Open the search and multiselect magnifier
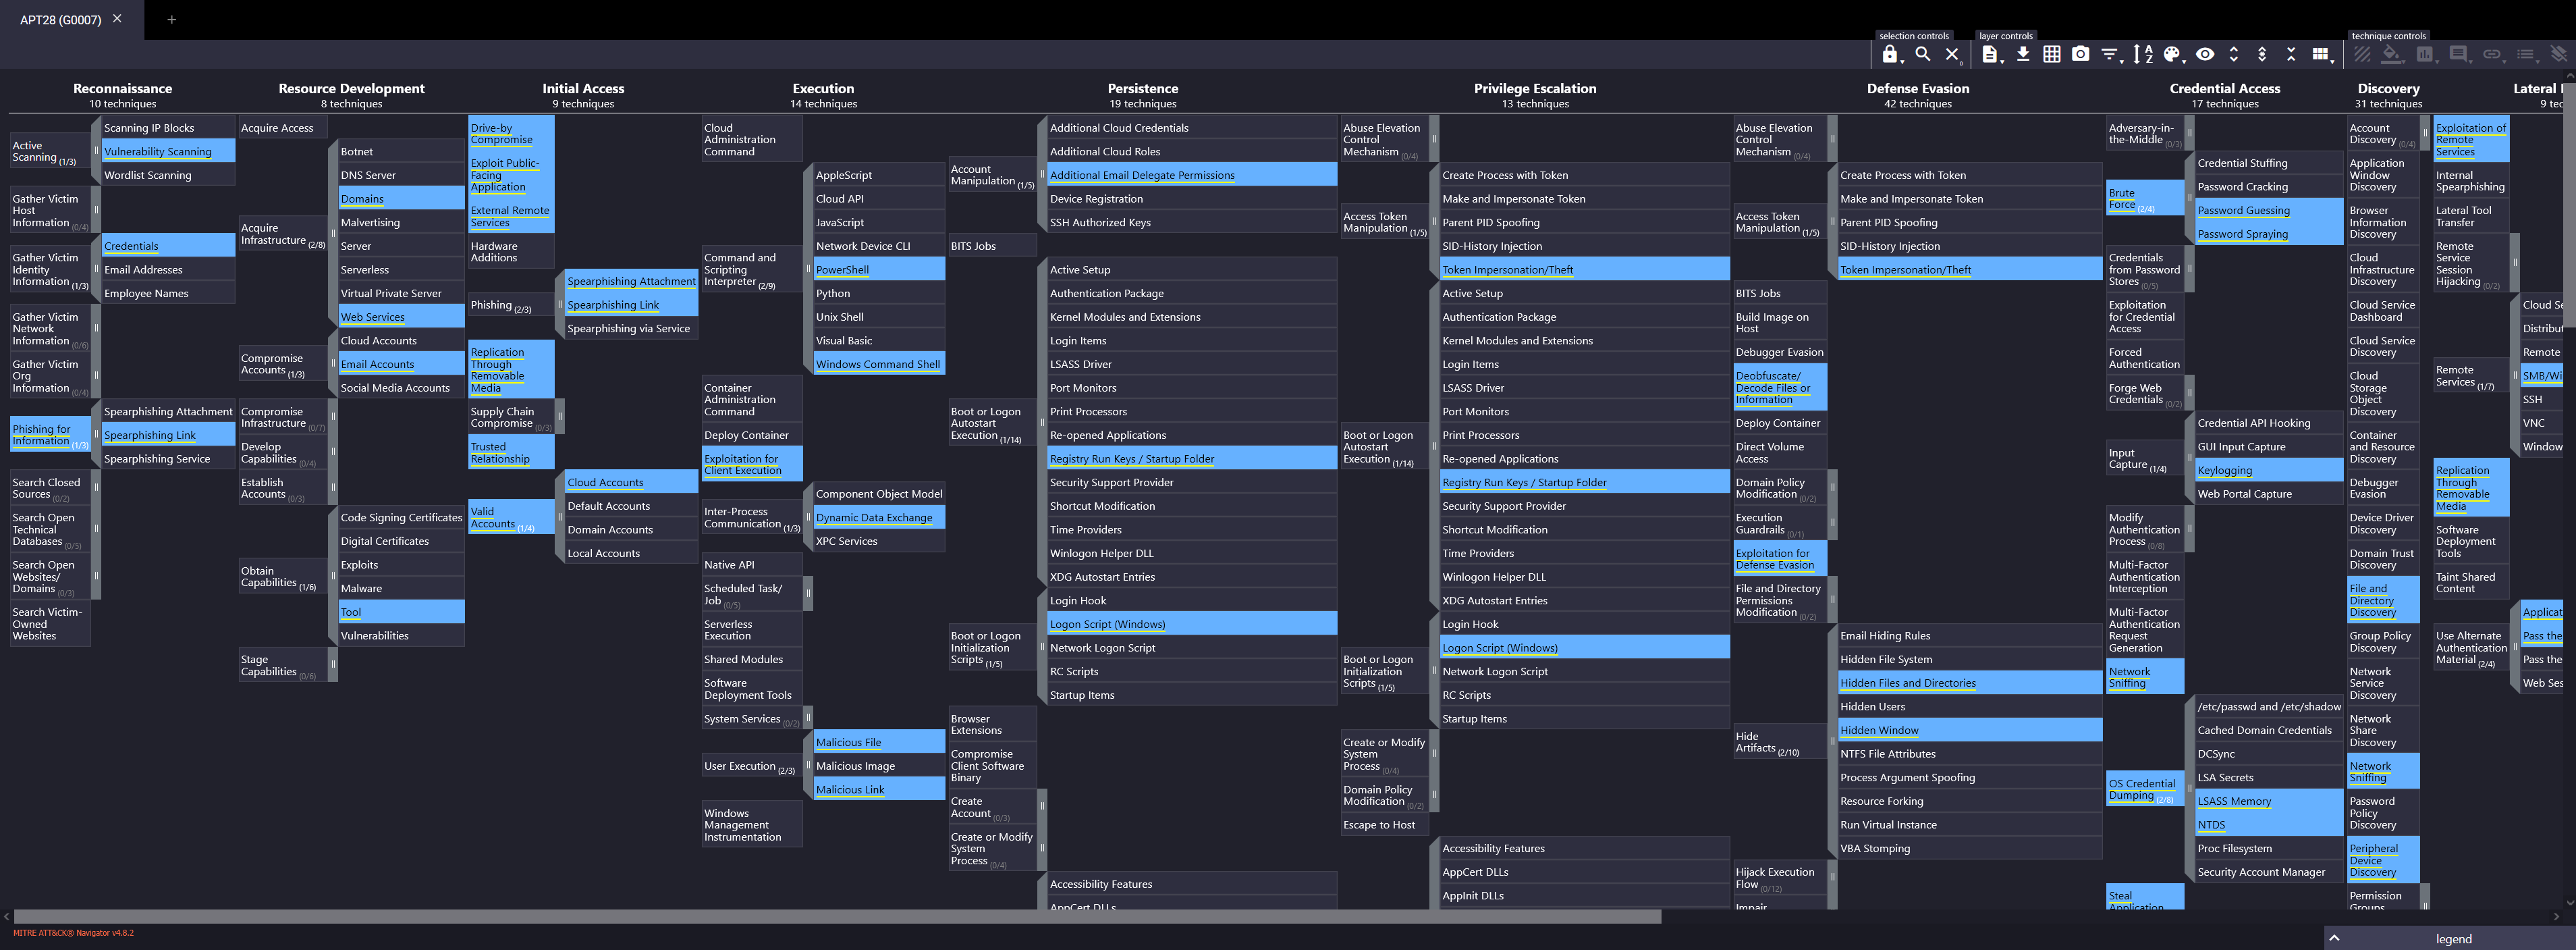This screenshot has width=2576, height=950. point(1922,54)
